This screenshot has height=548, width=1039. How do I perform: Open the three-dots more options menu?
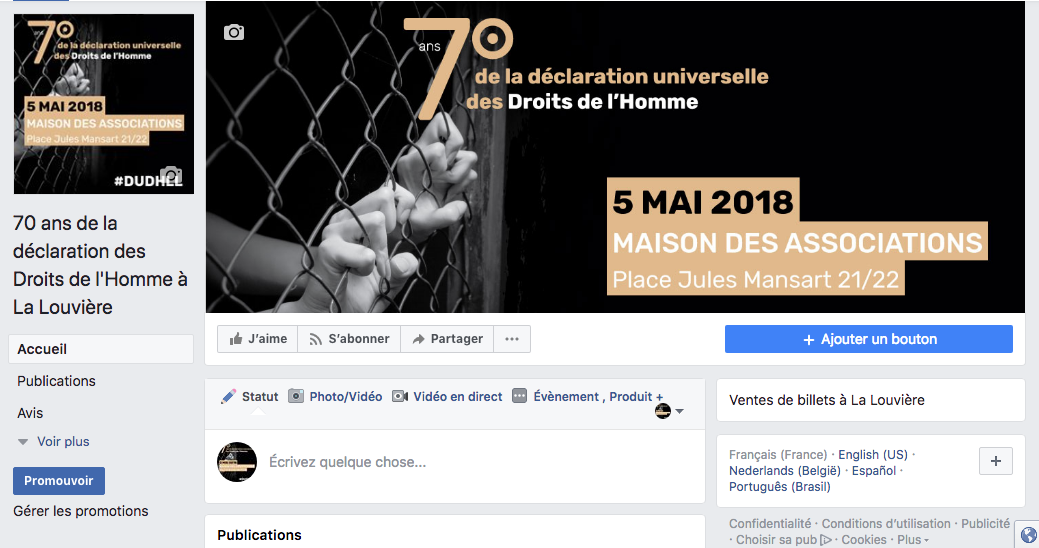(x=512, y=339)
